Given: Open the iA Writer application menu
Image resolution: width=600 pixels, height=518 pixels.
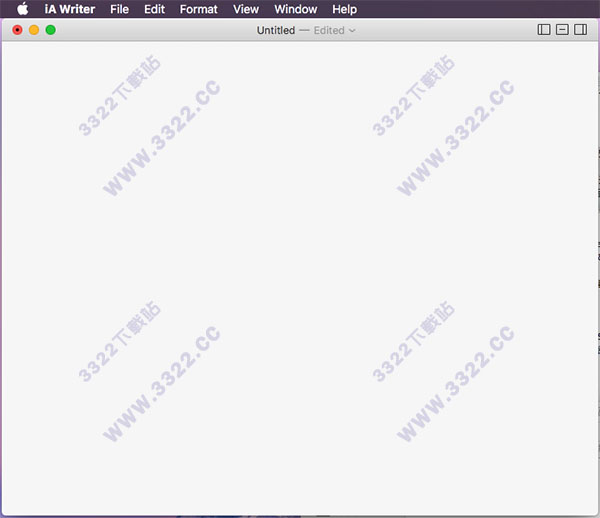Looking at the screenshot, I should click(x=70, y=9).
